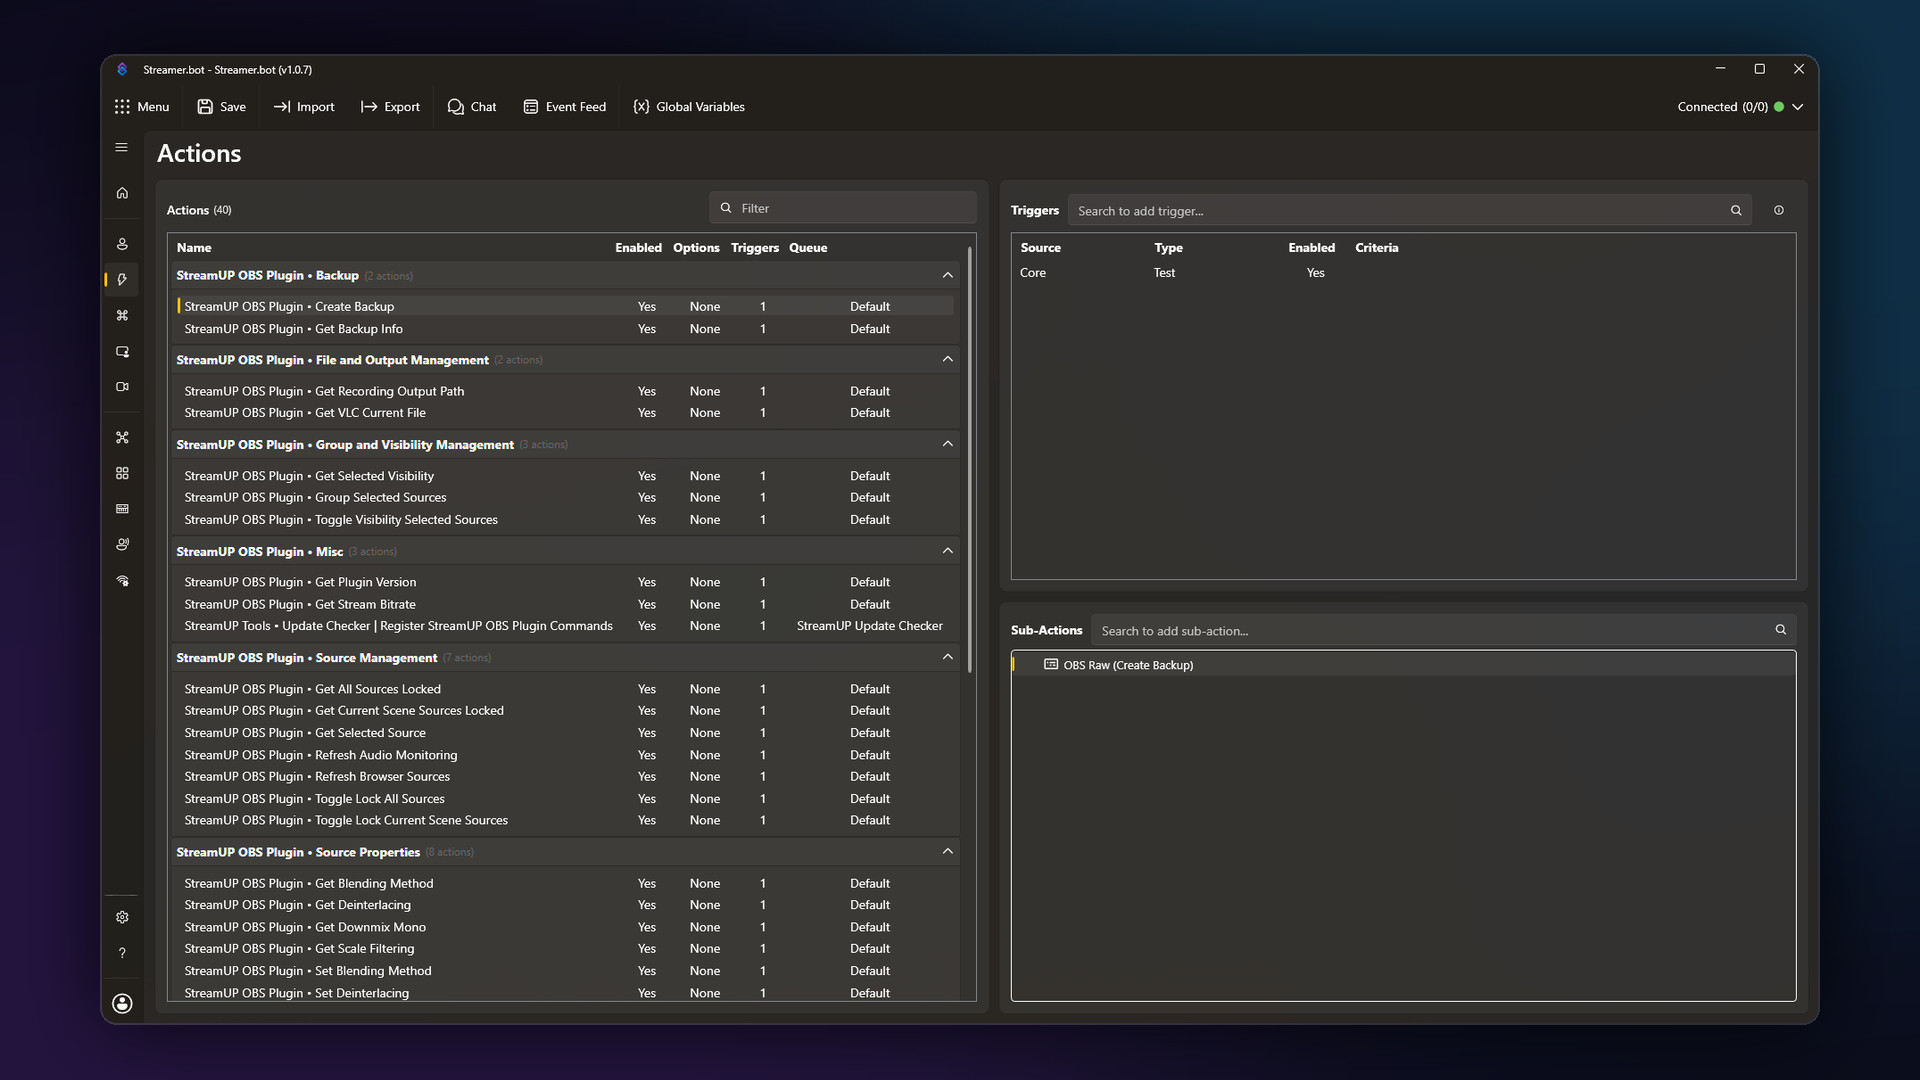The image size is (1920, 1080).
Task: Select Get Downmix Mono action
Action: pyautogui.click(x=565, y=927)
